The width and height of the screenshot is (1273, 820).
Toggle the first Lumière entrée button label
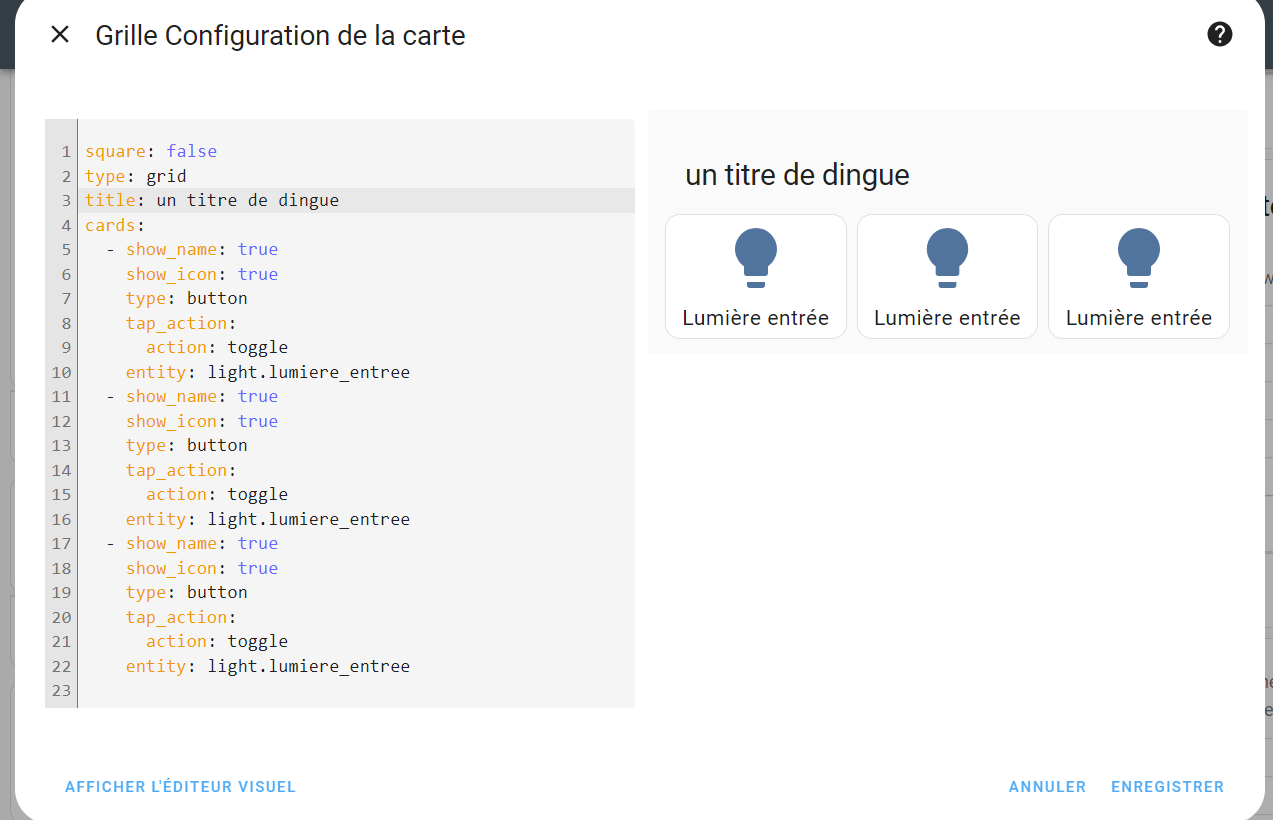755,318
